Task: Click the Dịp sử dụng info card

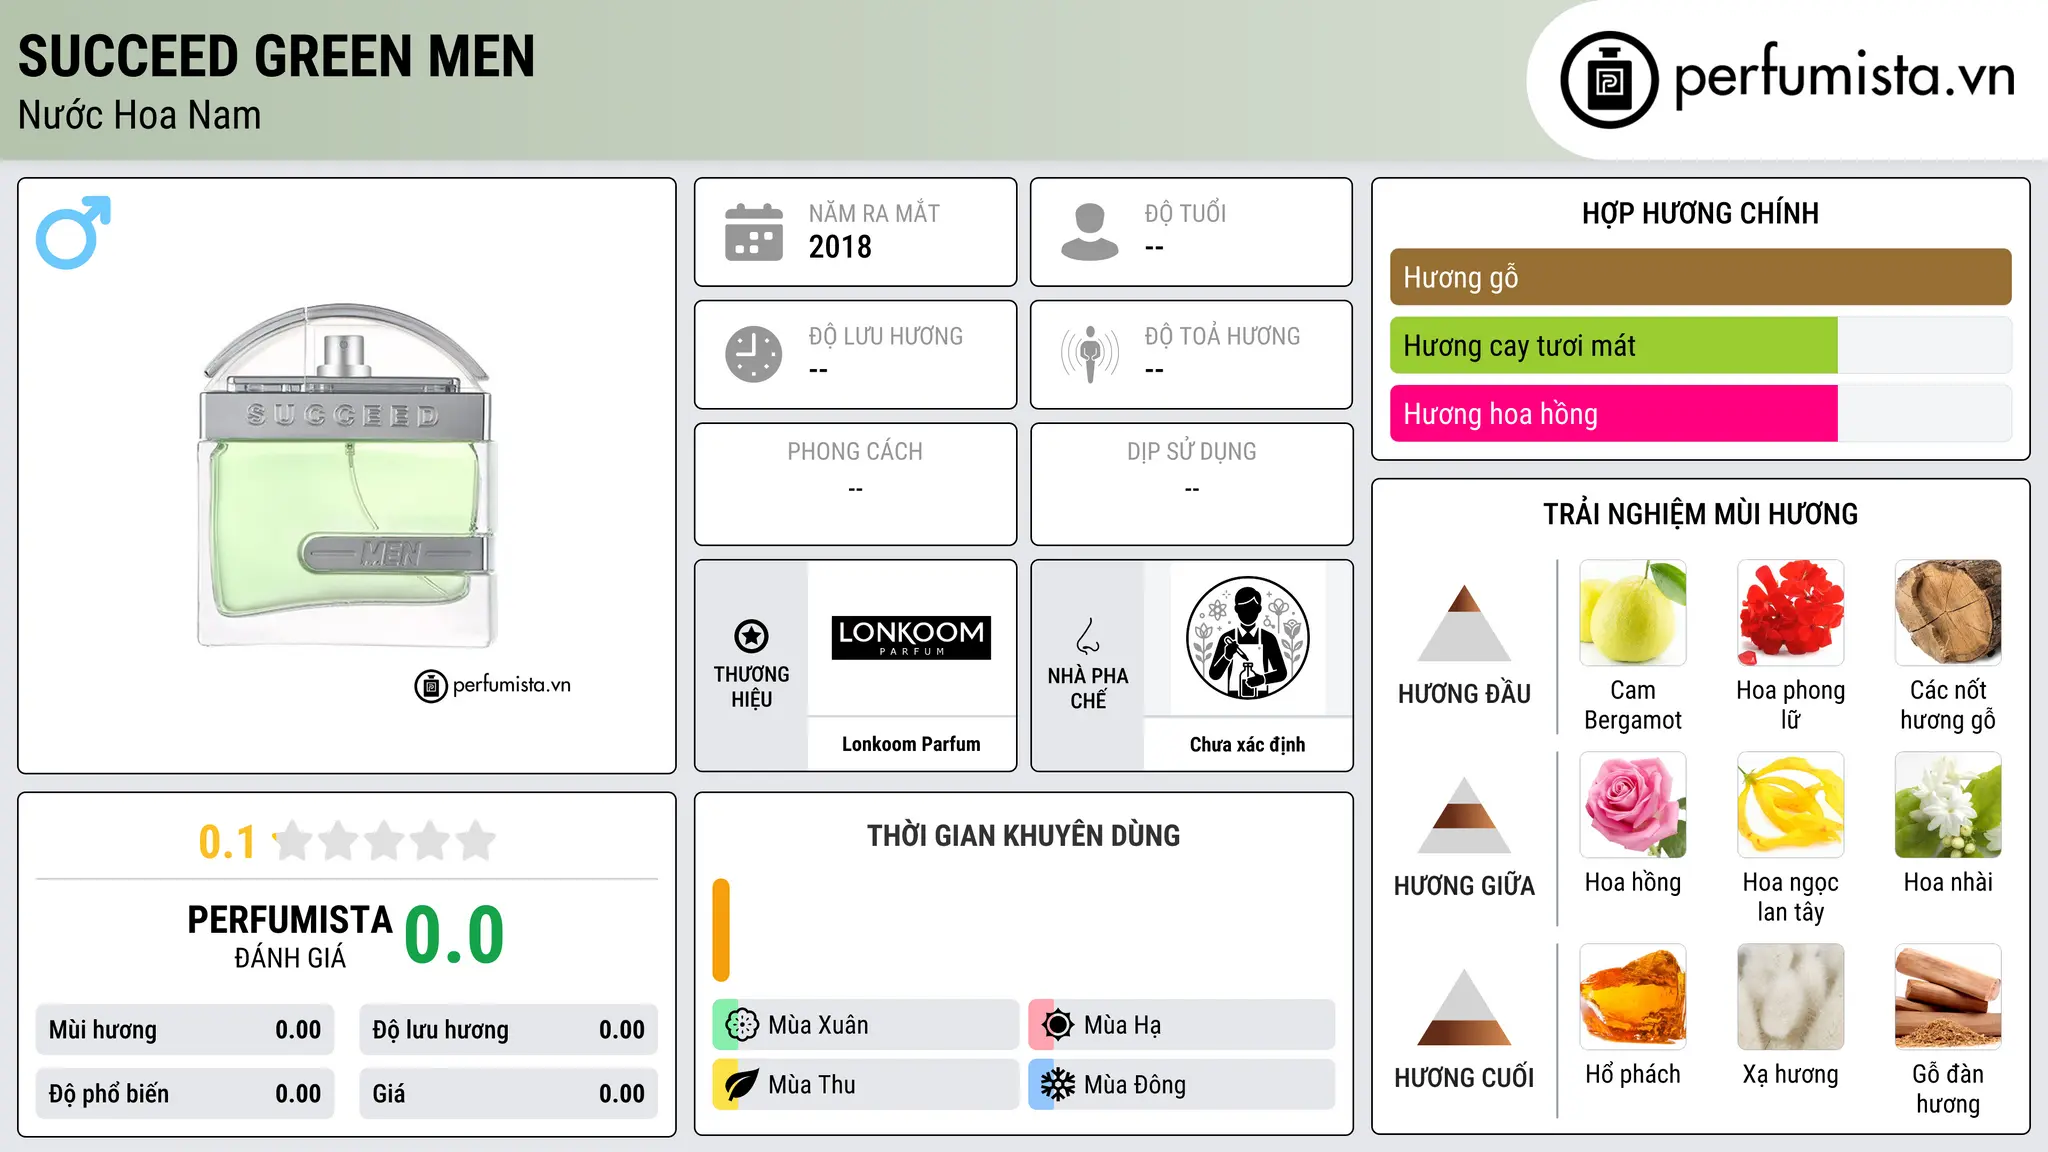Action: [x=1191, y=484]
